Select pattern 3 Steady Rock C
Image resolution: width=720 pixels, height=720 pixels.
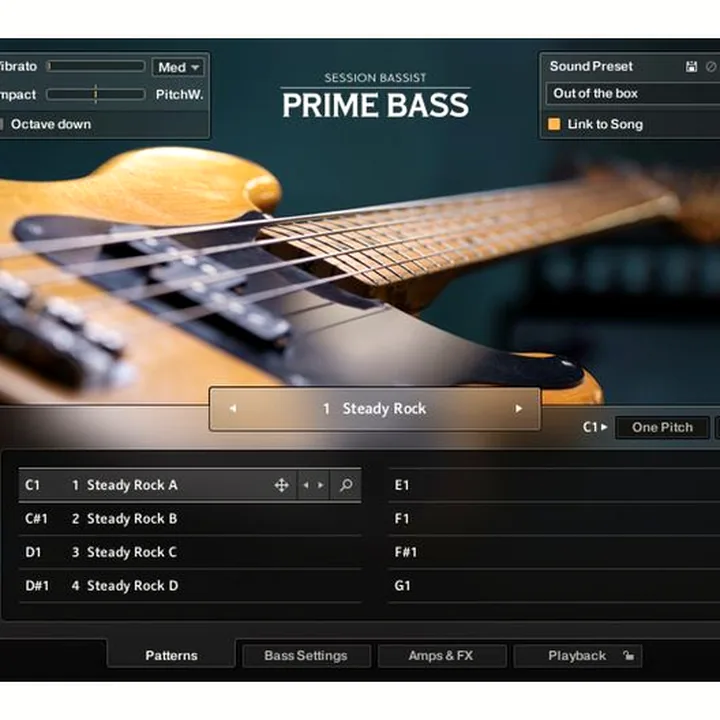coord(189,552)
